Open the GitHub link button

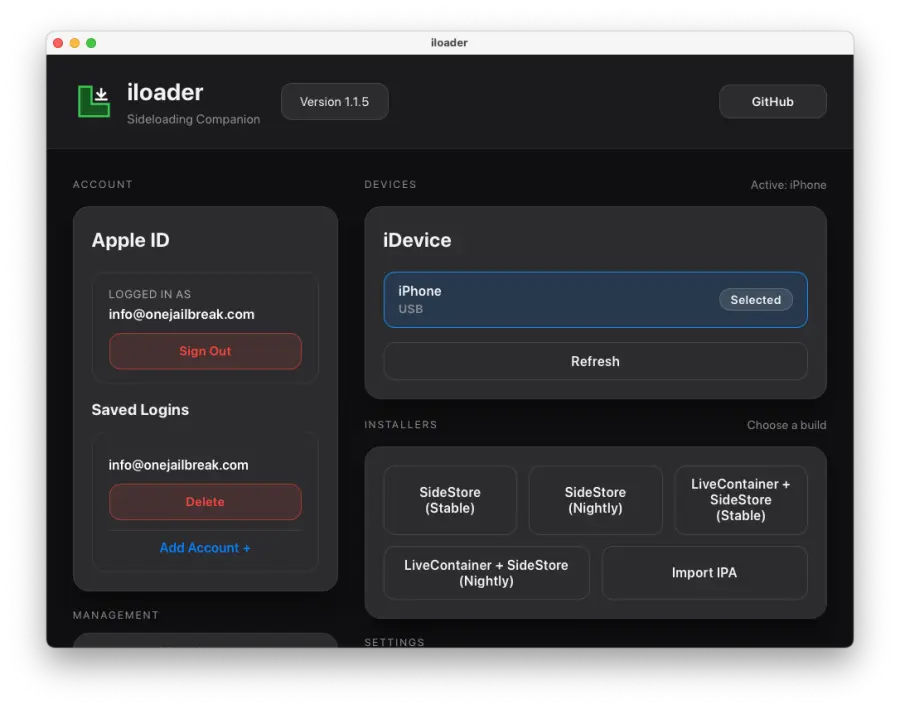point(773,102)
